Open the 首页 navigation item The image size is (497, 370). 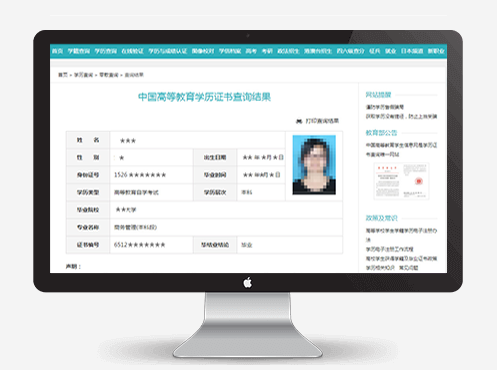58,51
